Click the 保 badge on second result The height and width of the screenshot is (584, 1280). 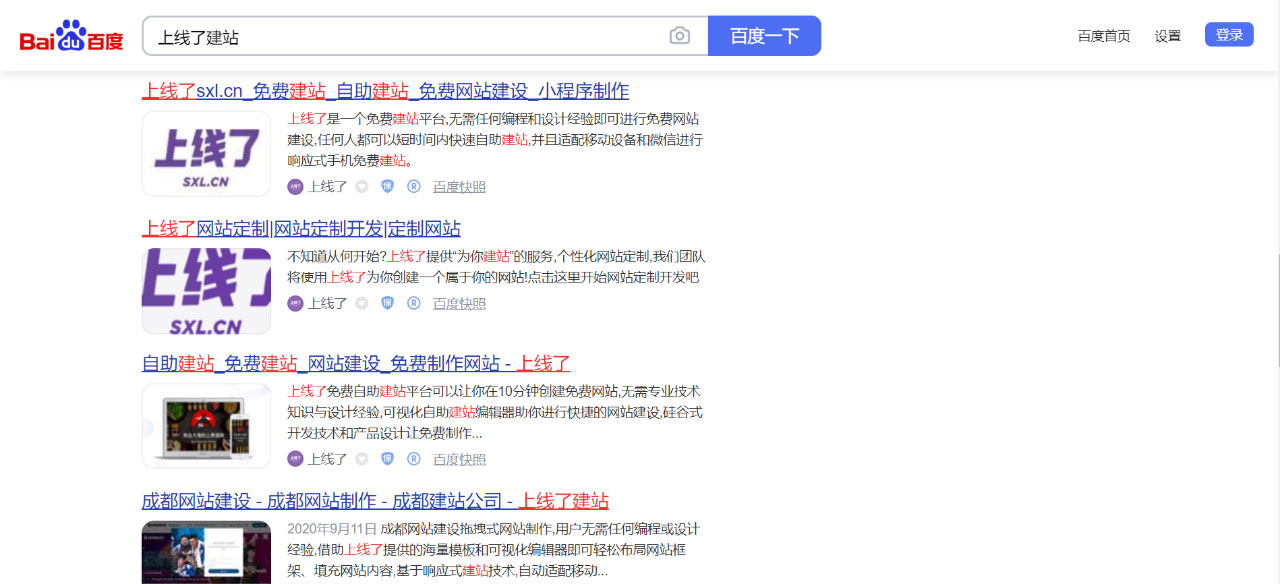click(x=387, y=303)
